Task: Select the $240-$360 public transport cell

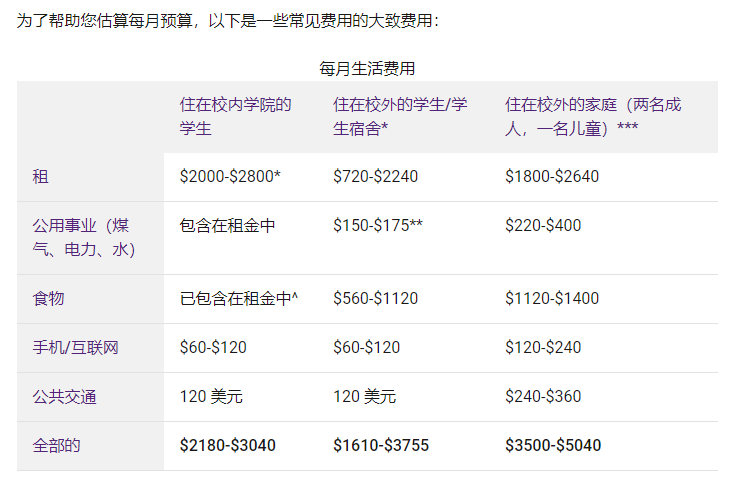Action: pyautogui.click(x=543, y=396)
